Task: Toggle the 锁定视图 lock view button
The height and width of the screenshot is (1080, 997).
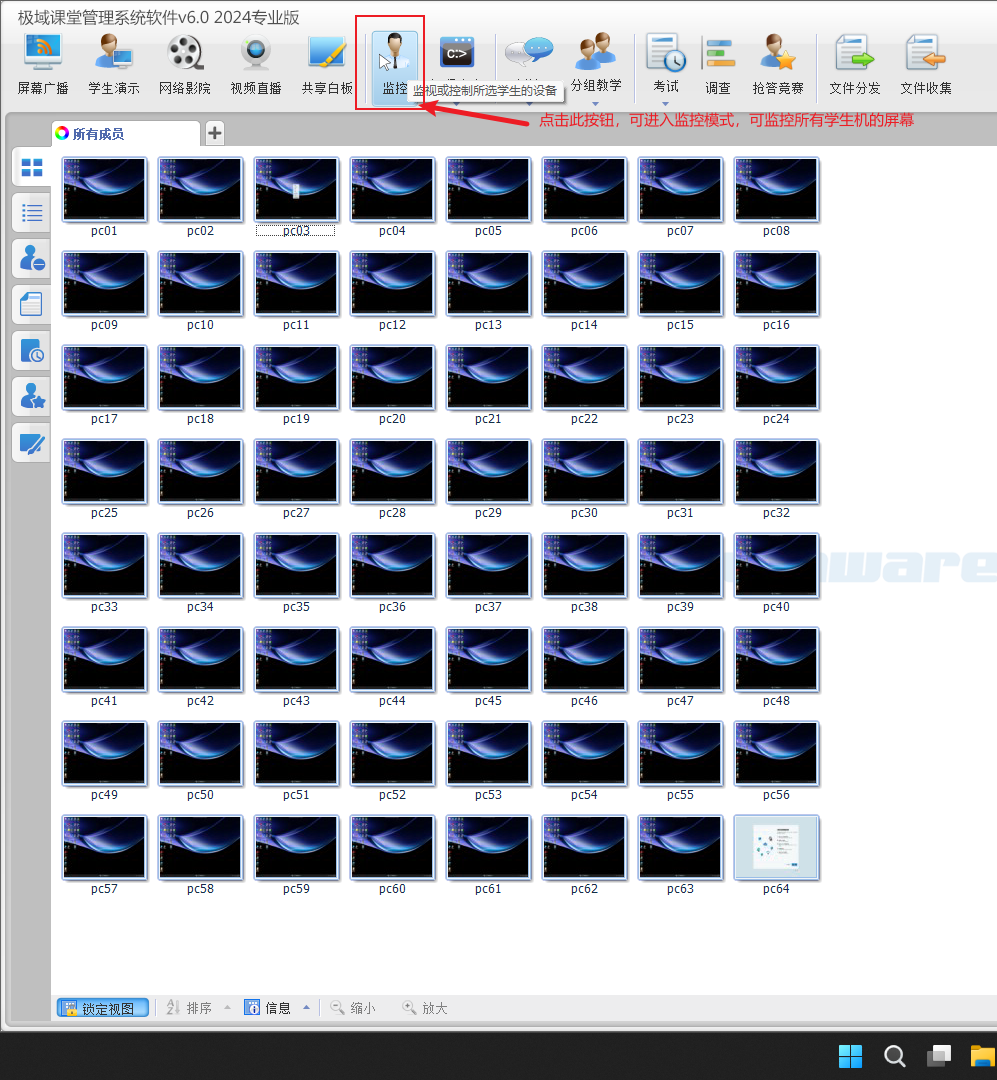Action: (x=103, y=1008)
